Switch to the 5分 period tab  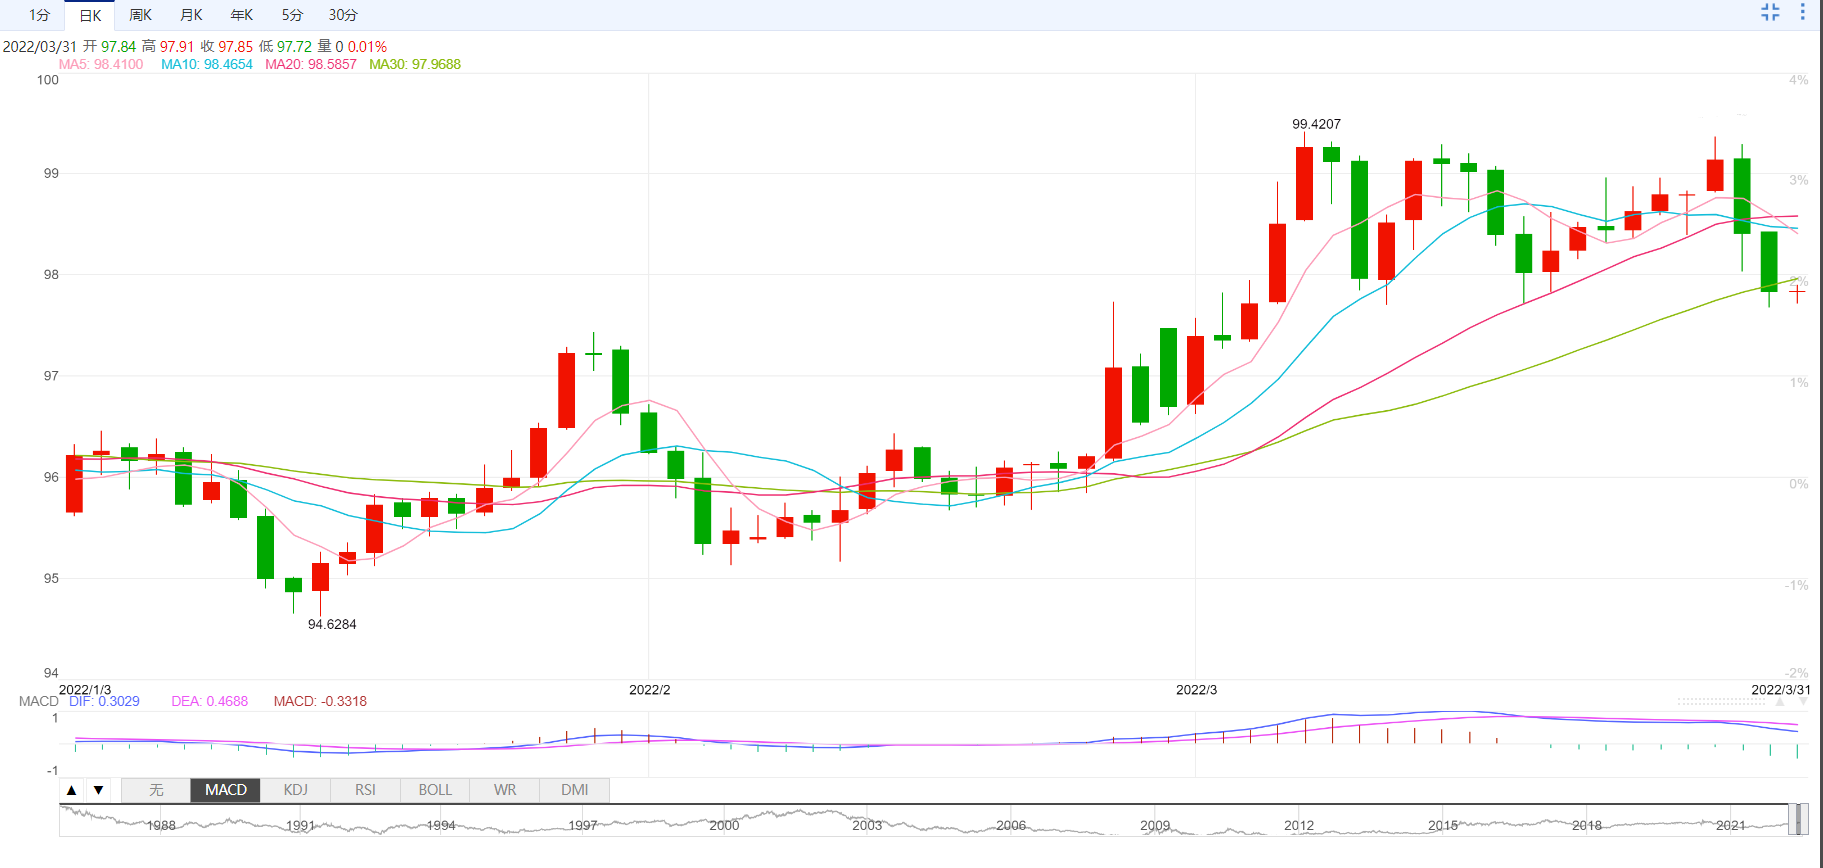tap(291, 15)
